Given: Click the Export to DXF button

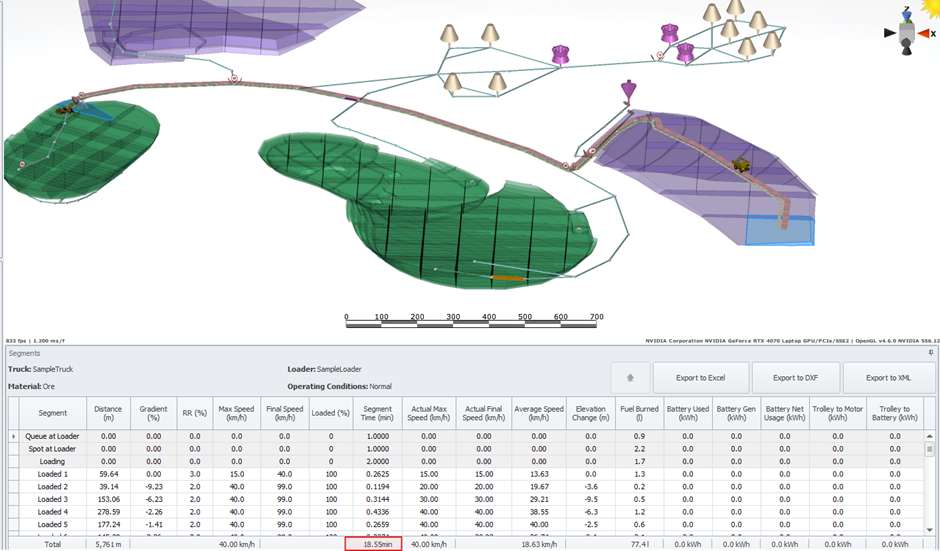Looking at the screenshot, I should coord(795,378).
